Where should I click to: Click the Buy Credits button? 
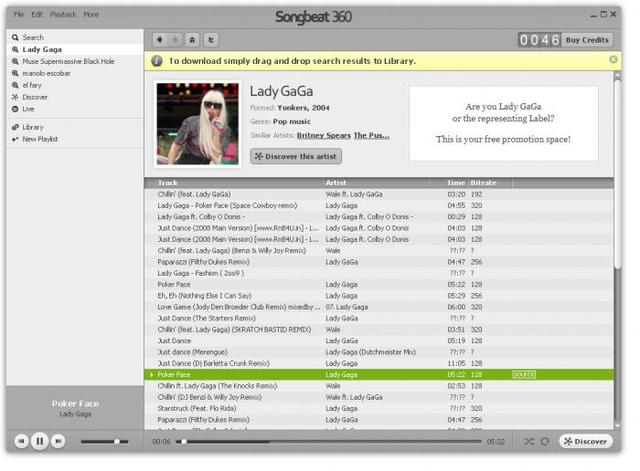click(587, 40)
